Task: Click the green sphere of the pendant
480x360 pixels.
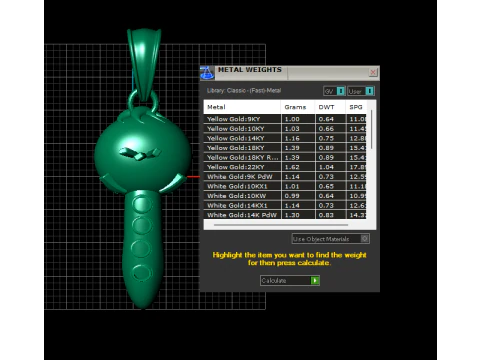Action: [143, 150]
